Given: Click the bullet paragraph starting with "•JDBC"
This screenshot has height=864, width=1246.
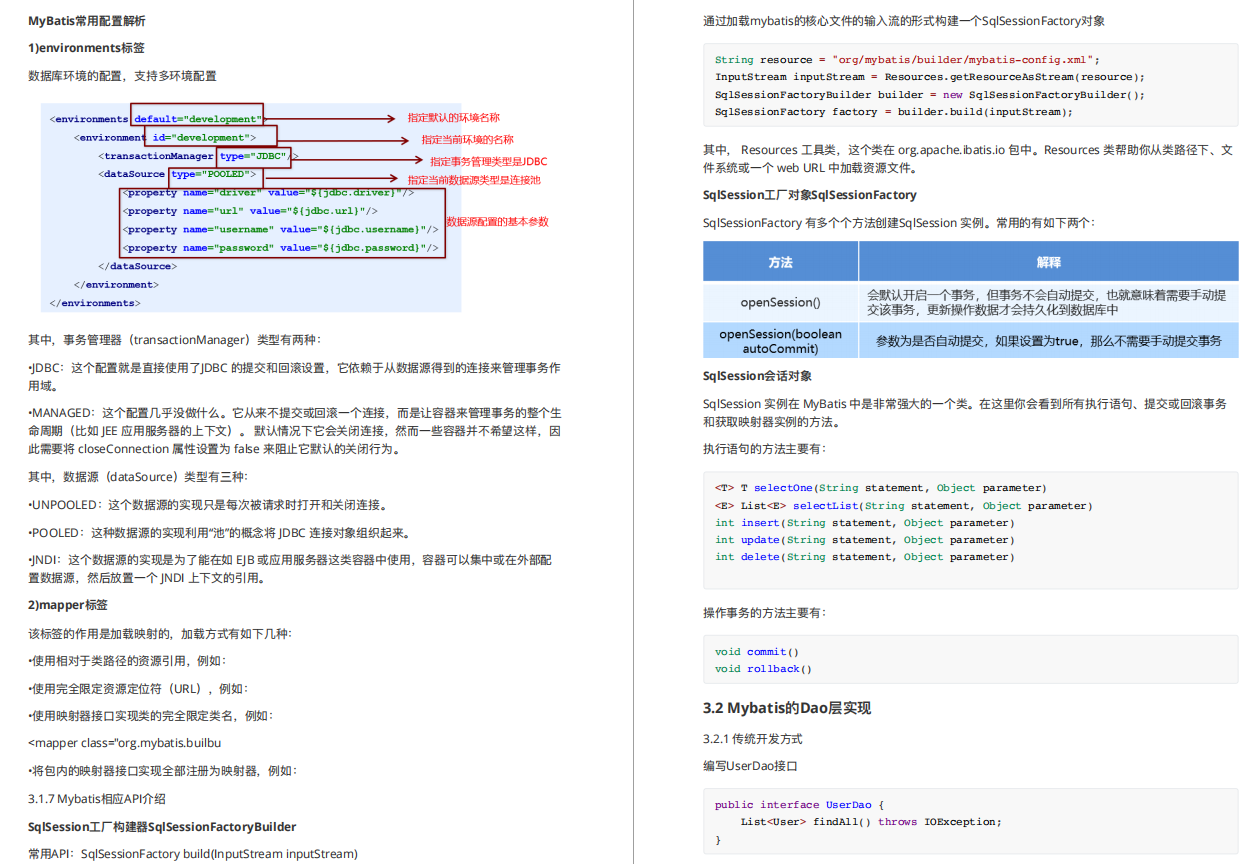Looking at the screenshot, I should tap(294, 377).
